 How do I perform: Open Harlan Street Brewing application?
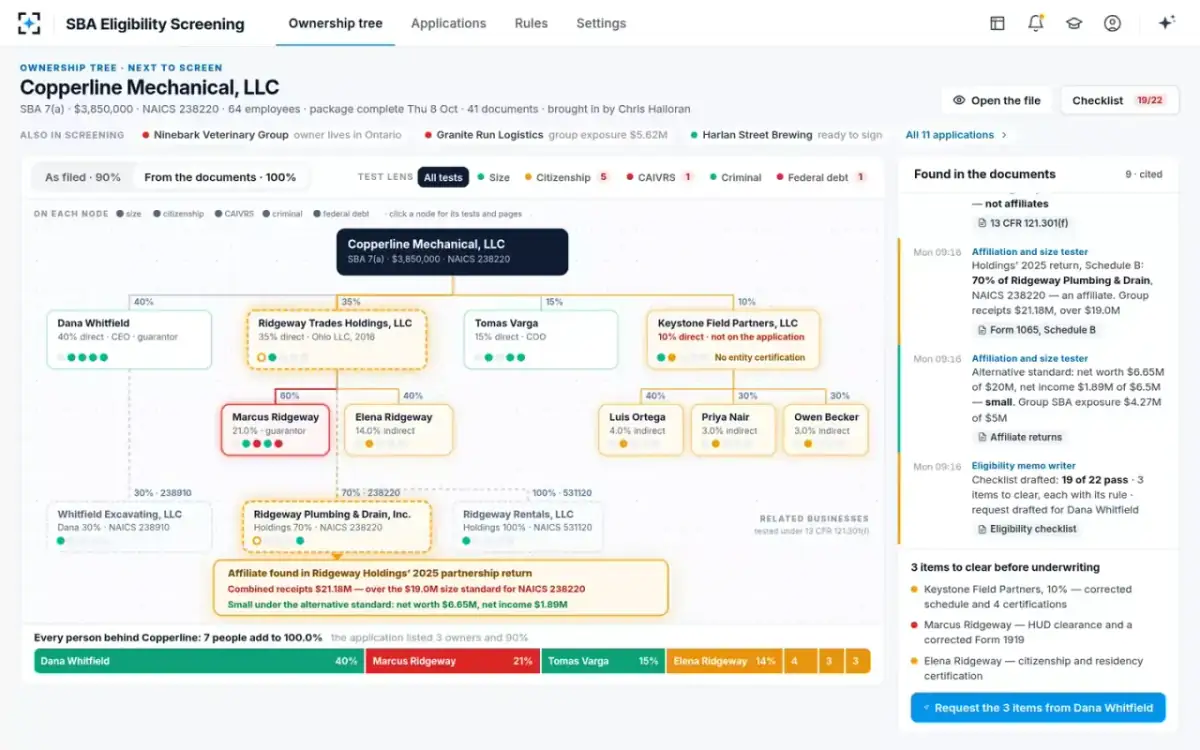click(x=787, y=135)
